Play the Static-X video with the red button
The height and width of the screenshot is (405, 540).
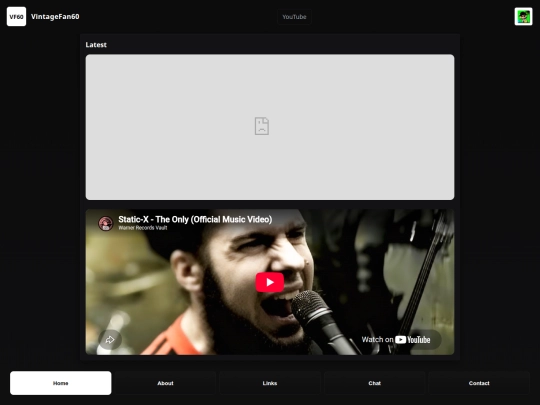click(x=270, y=282)
